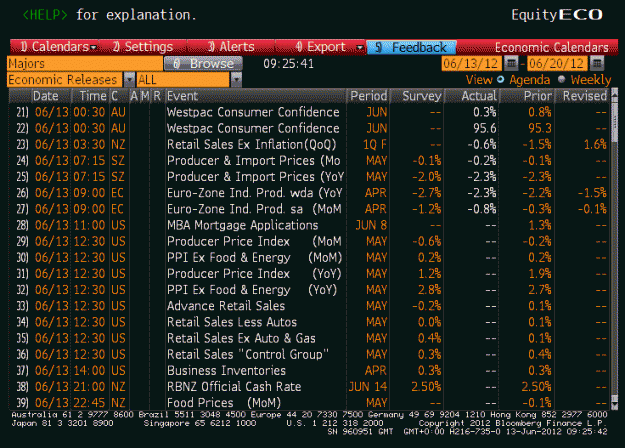Click the JUN 14 period cell
The height and width of the screenshot is (448, 625).
368,387
